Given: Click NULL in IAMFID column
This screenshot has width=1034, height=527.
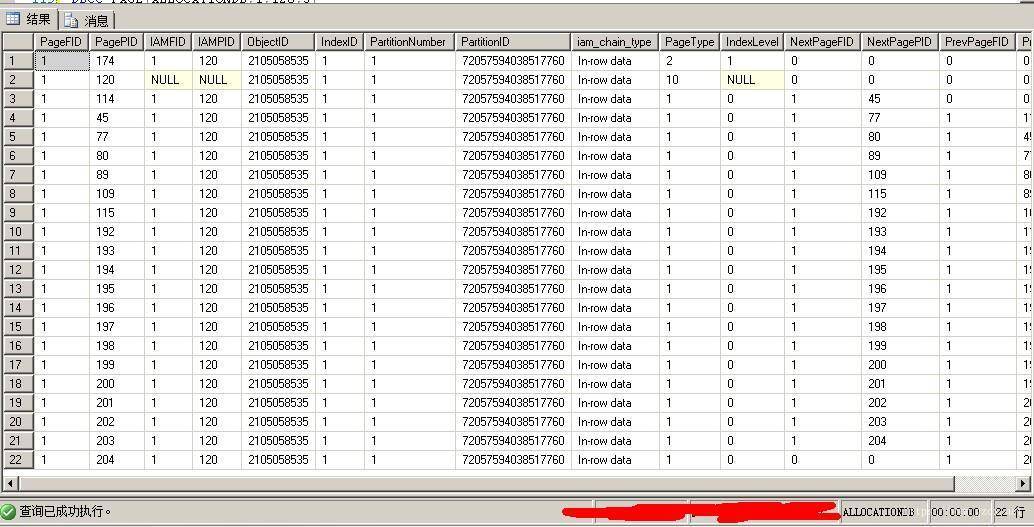Looking at the screenshot, I should (168, 80).
